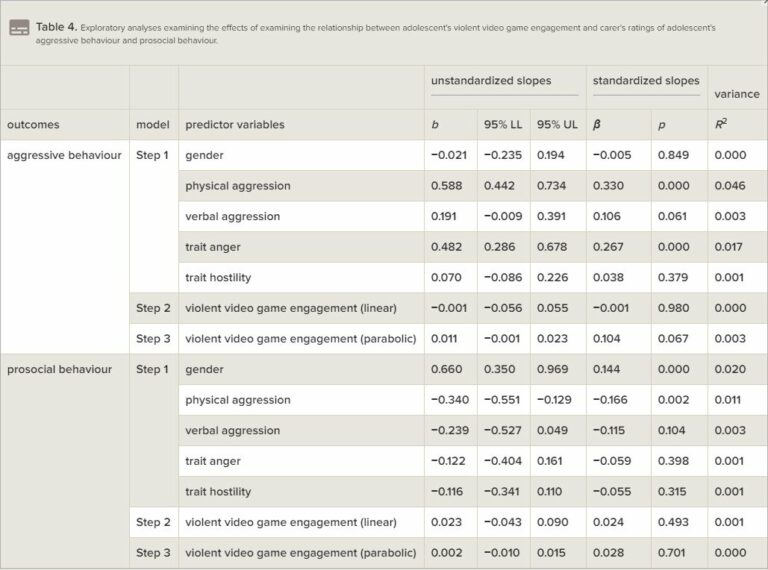
Task: Click the last row's 0.701 p-value
Action: coord(672,553)
